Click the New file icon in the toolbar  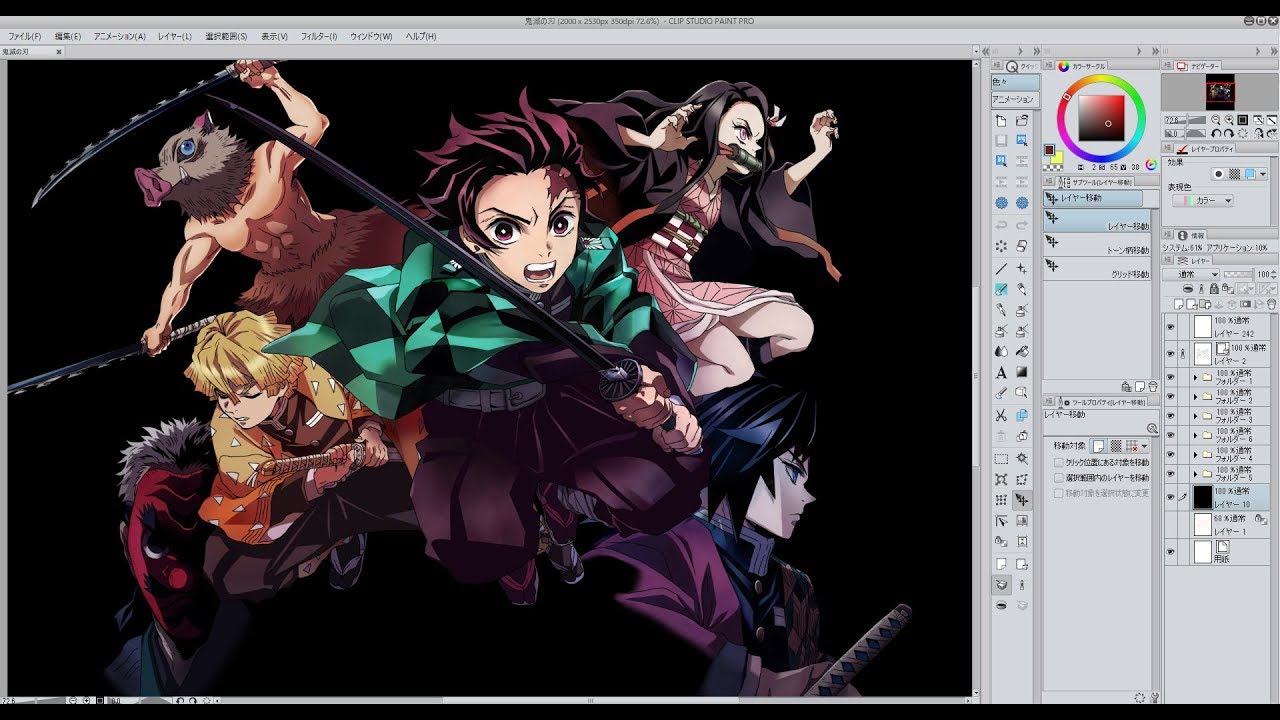(1001, 121)
